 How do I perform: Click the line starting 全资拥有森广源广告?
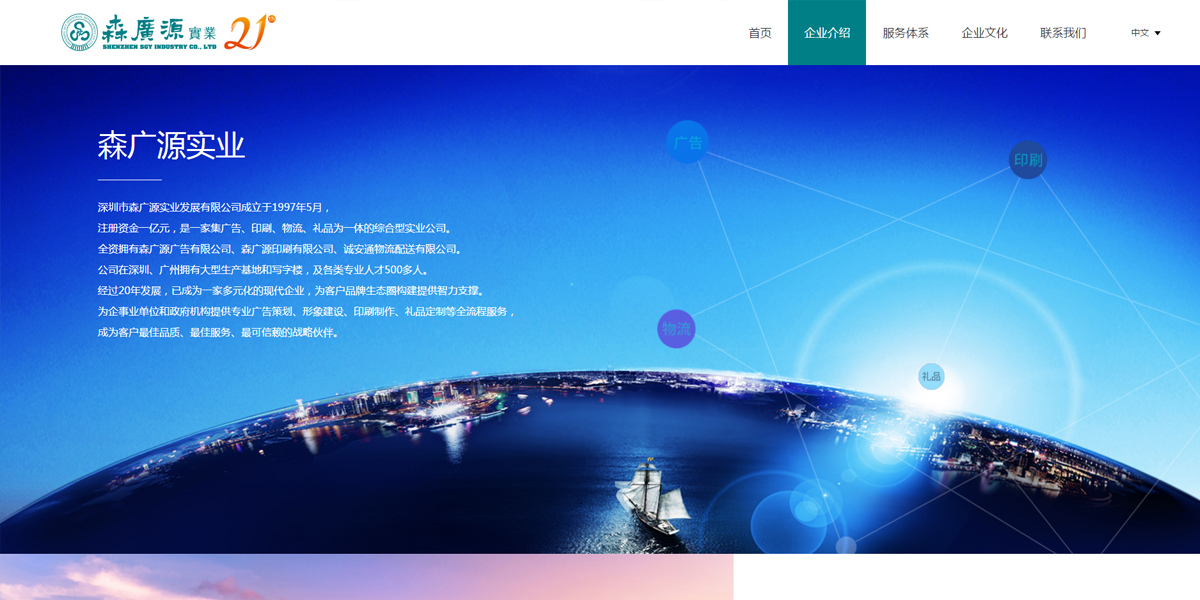pos(280,249)
